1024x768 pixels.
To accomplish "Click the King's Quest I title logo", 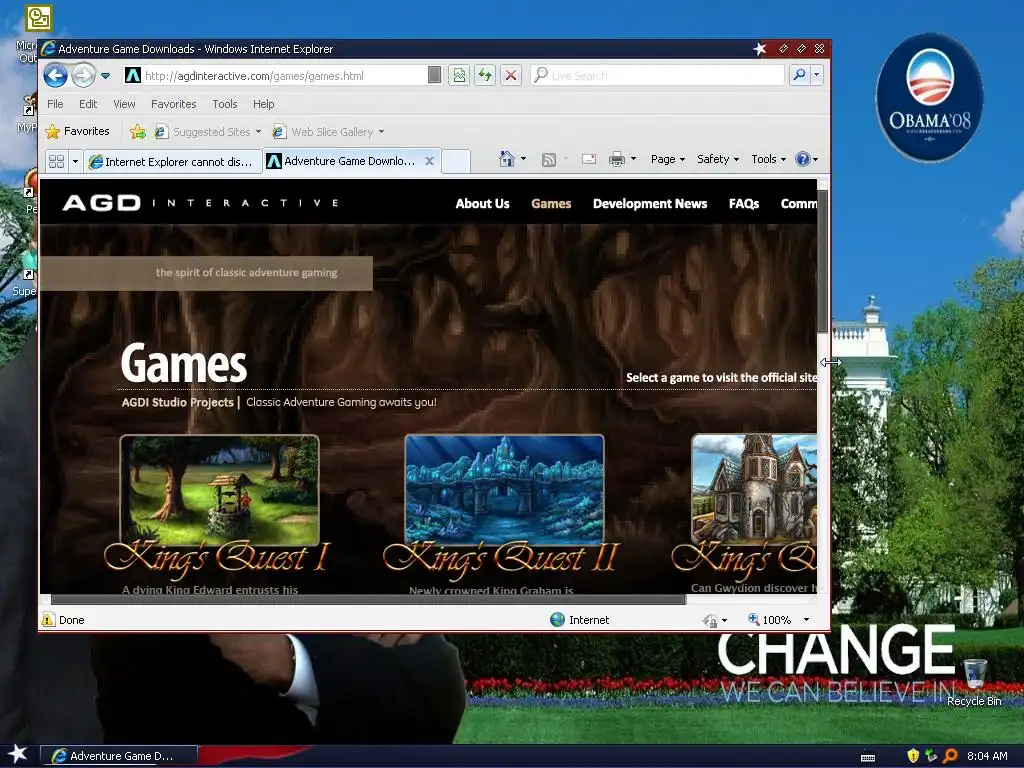I will tap(216, 560).
